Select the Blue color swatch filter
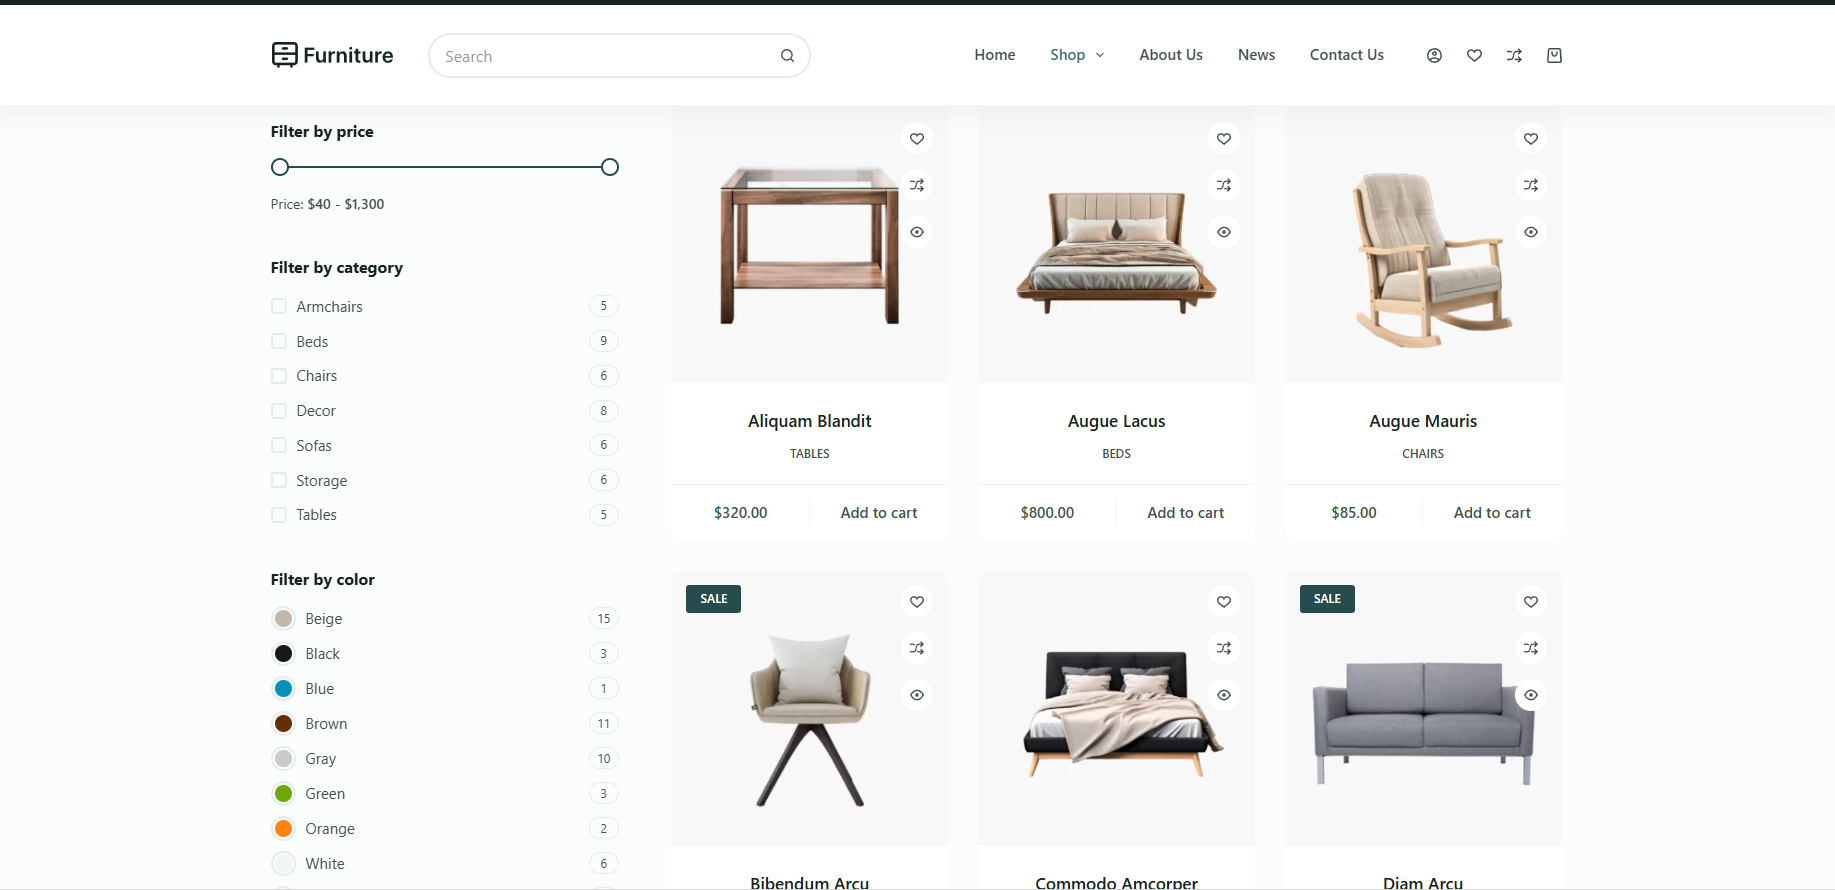1835x890 pixels. [x=284, y=689]
